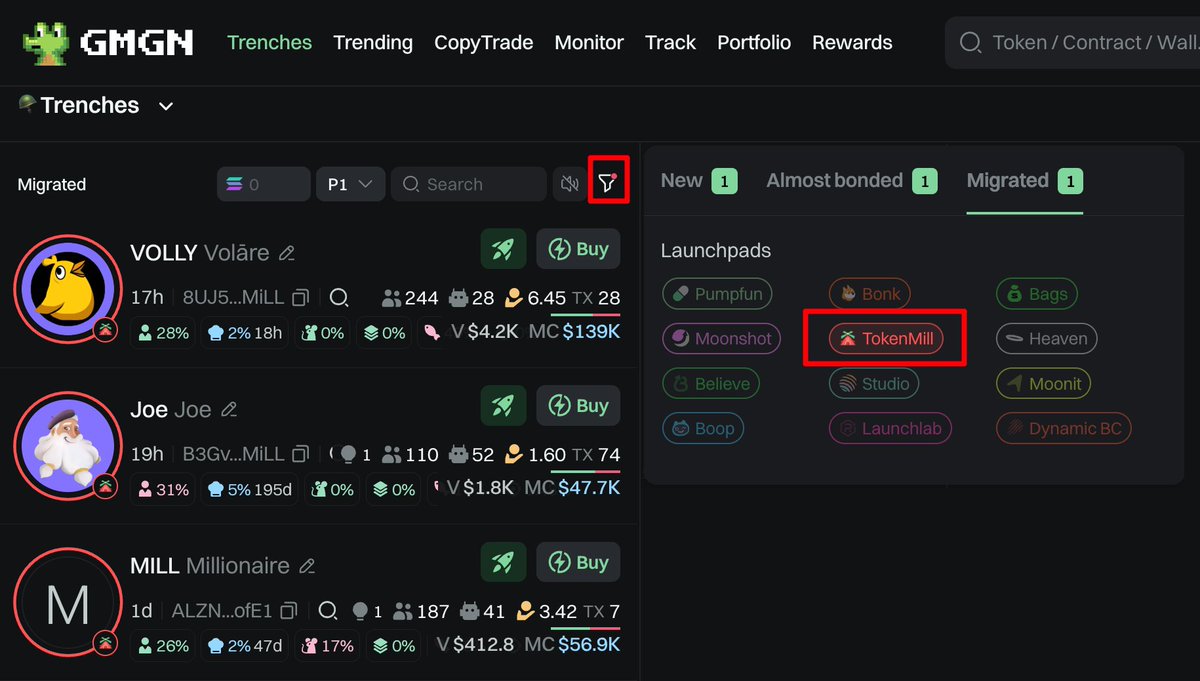Open the filter funnel icon
This screenshot has height=681, width=1200.
click(x=607, y=183)
